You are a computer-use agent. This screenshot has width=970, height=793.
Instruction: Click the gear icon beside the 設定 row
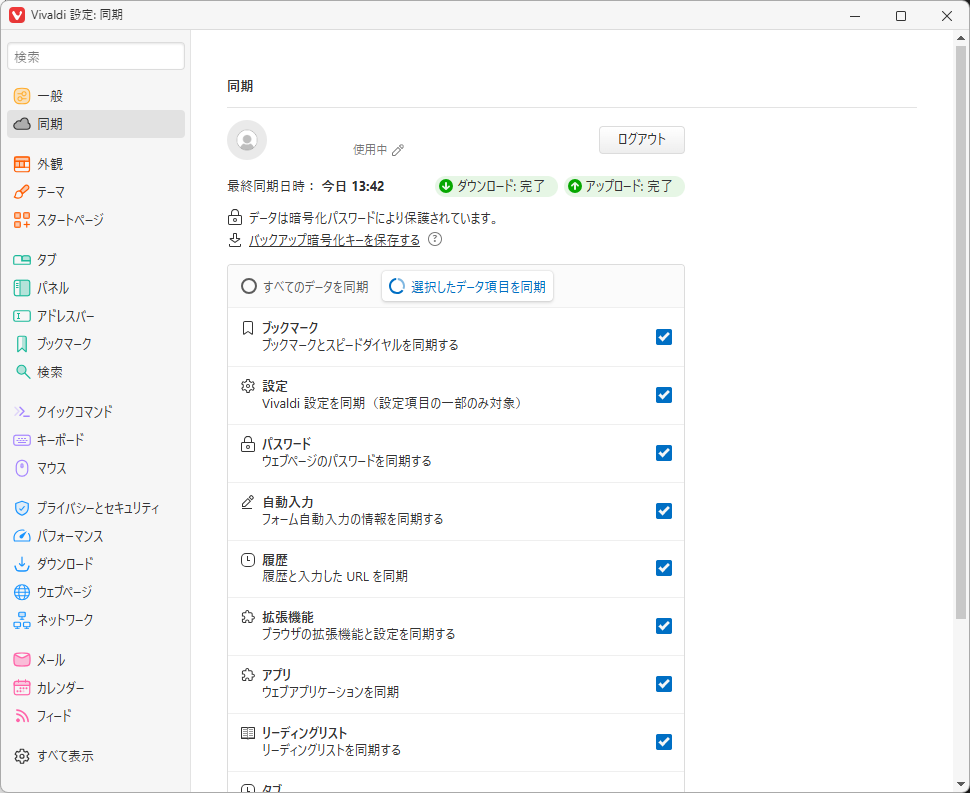tap(247, 386)
